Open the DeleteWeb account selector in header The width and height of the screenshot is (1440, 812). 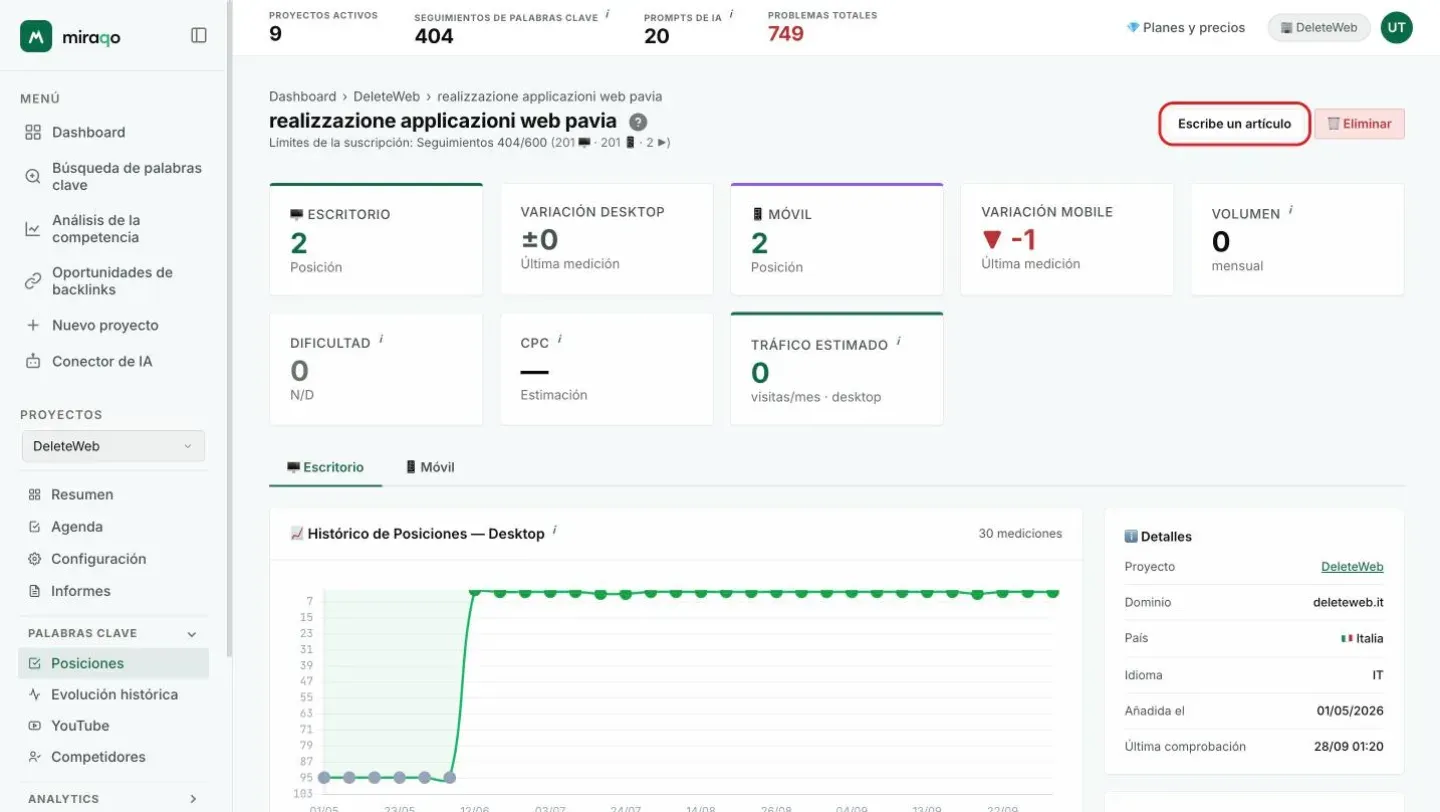click(x=1318, y=28)
